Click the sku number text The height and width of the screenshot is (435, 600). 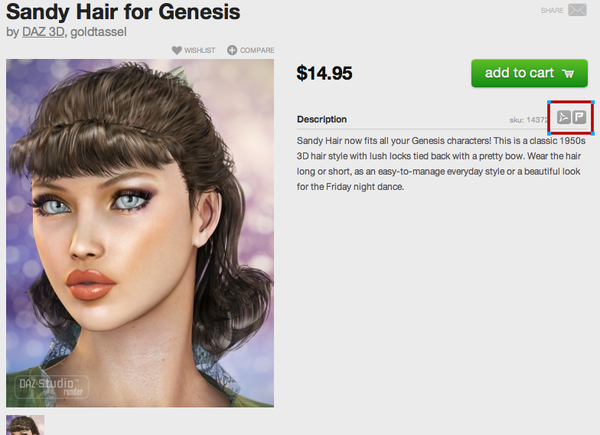point(529,120)
